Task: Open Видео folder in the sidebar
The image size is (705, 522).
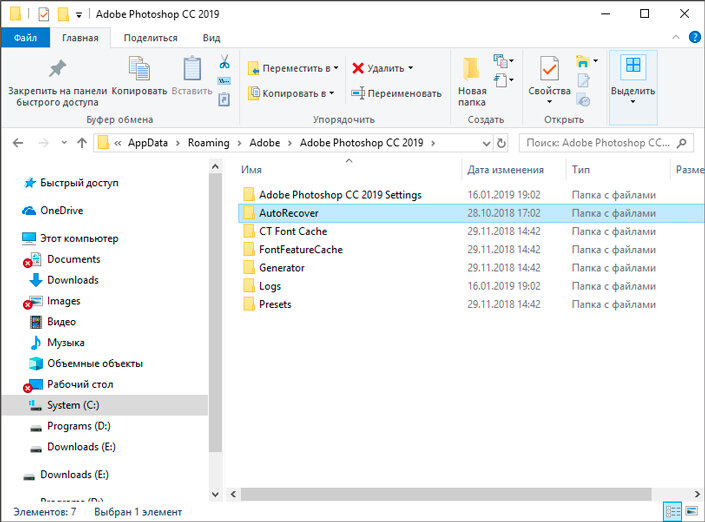Action: pos(53,322)
